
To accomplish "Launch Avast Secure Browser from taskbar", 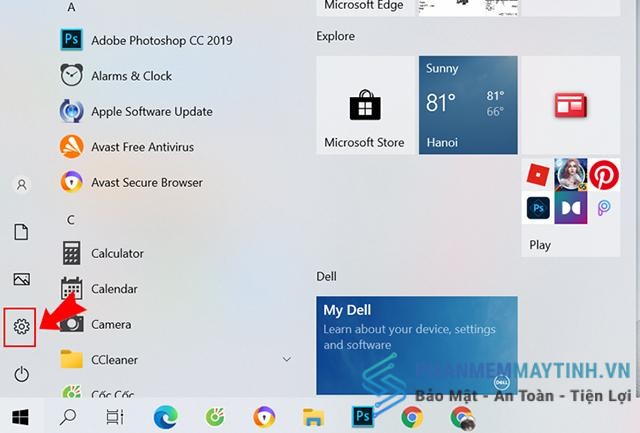I will 264,417.
